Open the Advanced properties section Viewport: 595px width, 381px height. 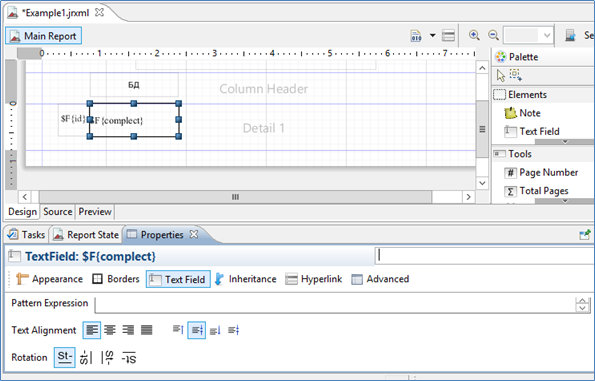pos(380,279)
